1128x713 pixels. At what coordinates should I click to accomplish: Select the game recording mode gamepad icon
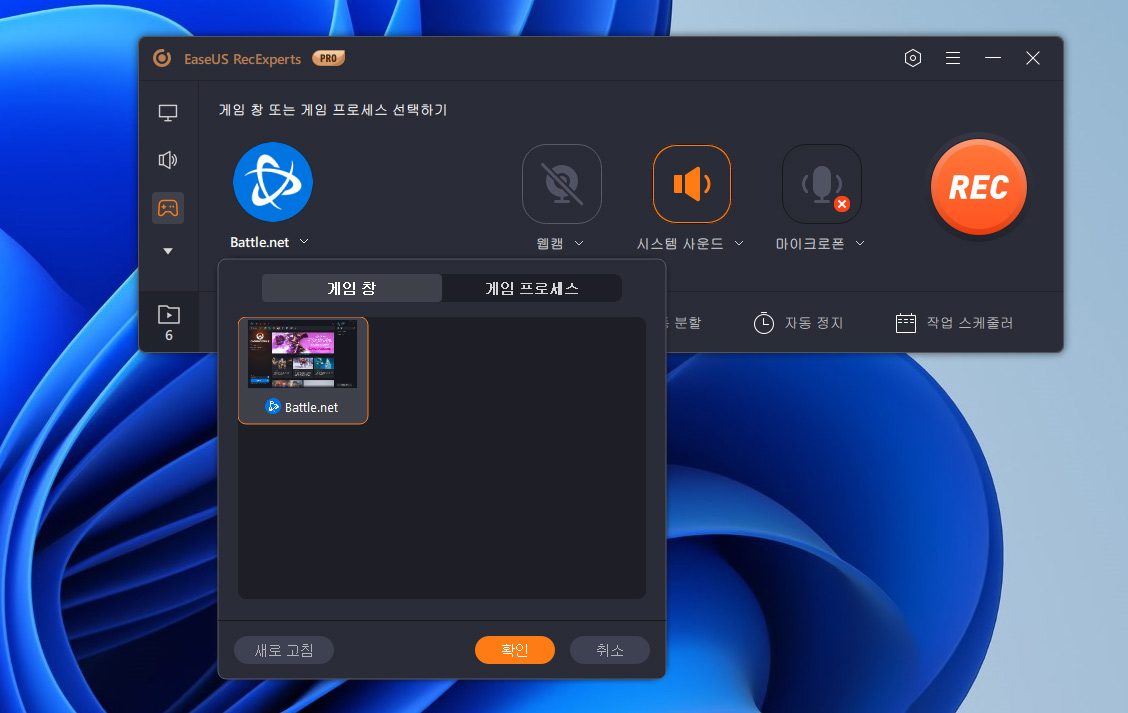(x=168, y=208)
